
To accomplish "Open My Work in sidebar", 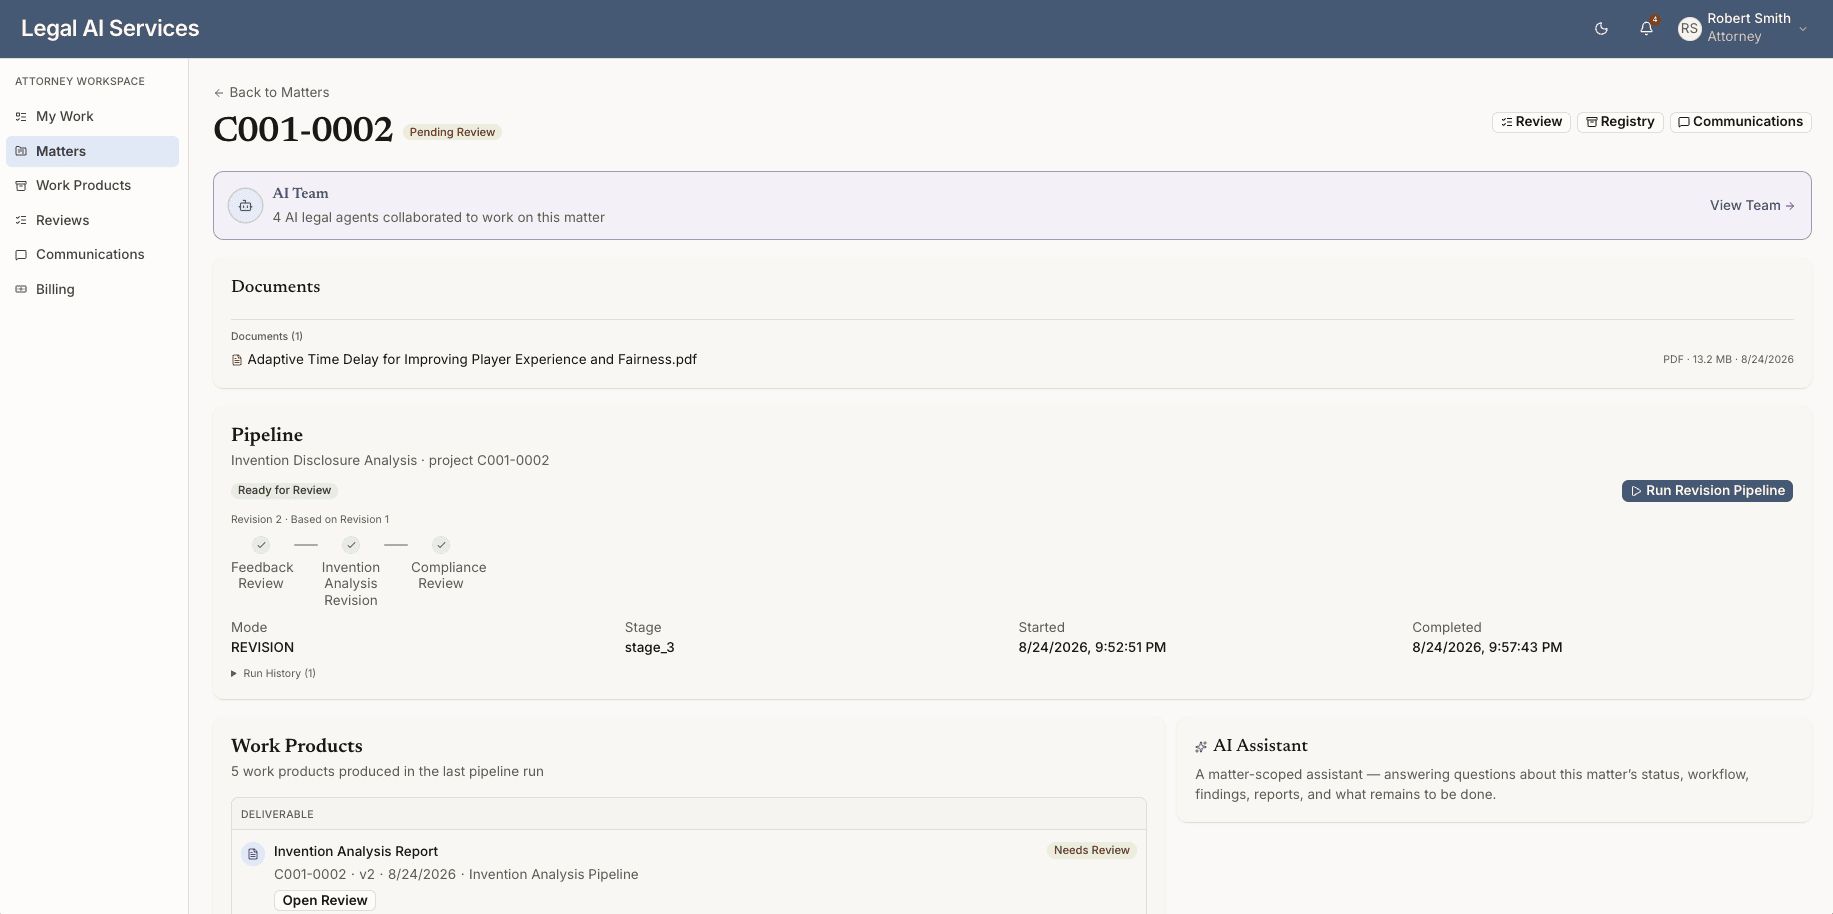I will click(x=92, y=117).
